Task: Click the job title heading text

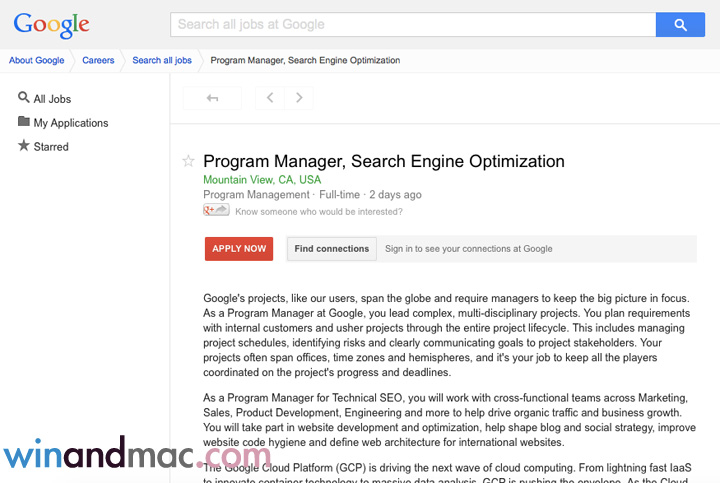Action: click(384, 162)
